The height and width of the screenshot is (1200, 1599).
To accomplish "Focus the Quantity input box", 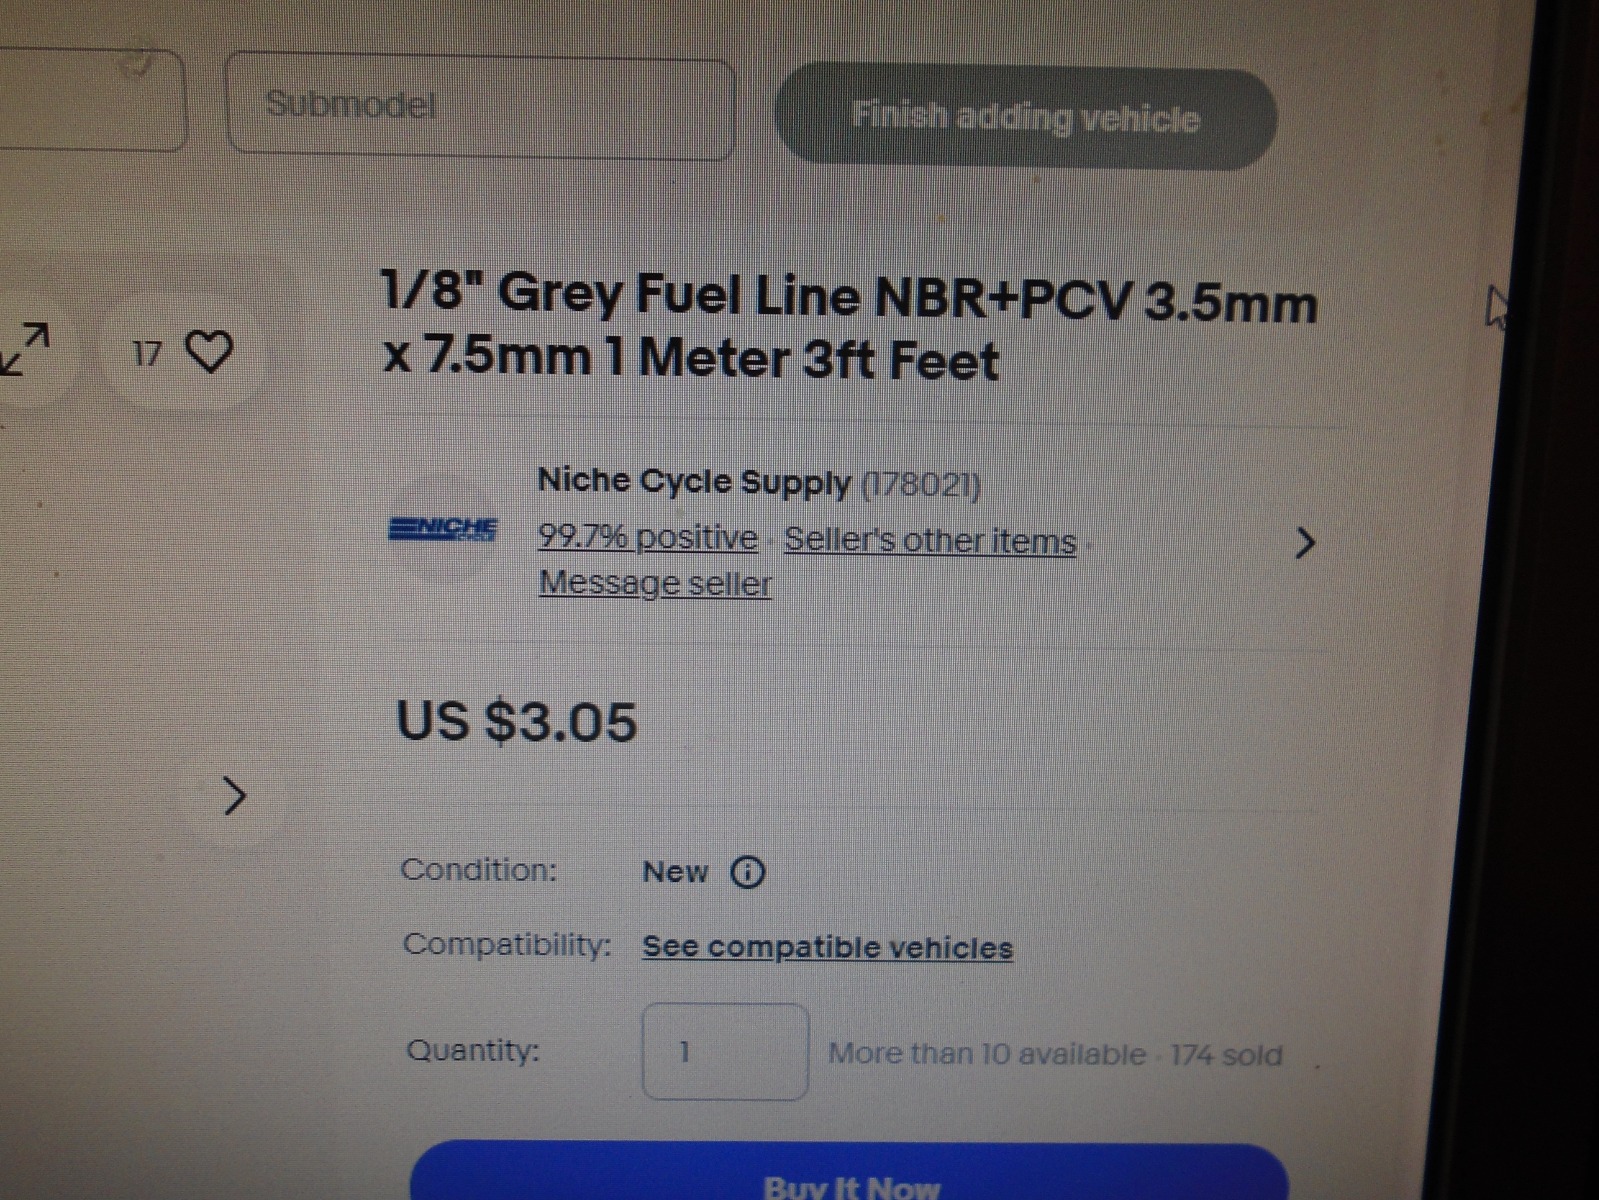I will 725,1052.
